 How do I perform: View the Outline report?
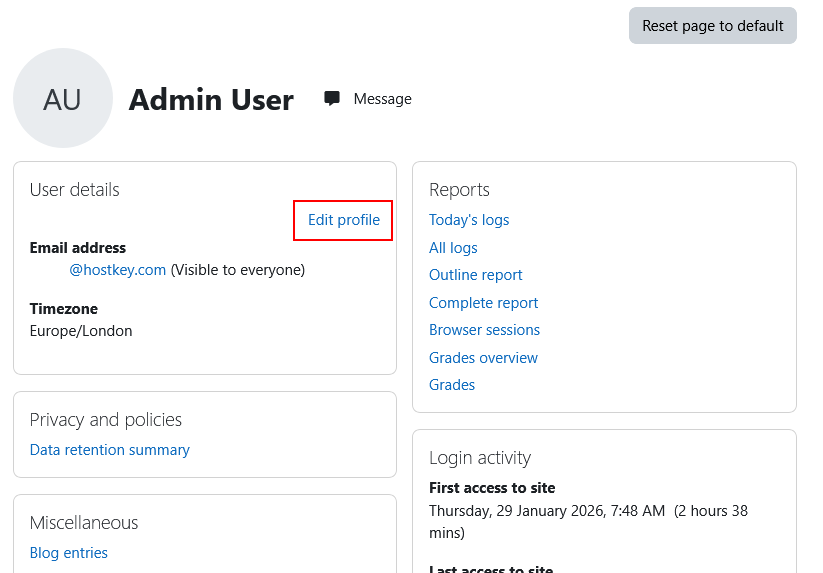(x=475, y=275)
